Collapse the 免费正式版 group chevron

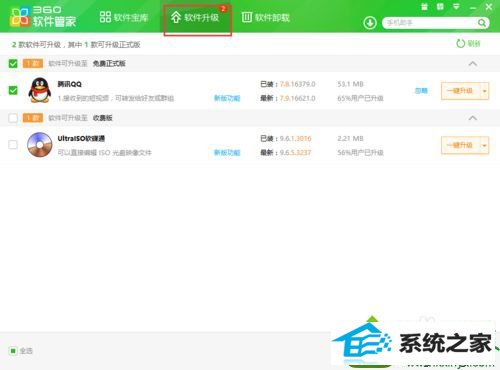pyautogui.click(x=473, y=63)
